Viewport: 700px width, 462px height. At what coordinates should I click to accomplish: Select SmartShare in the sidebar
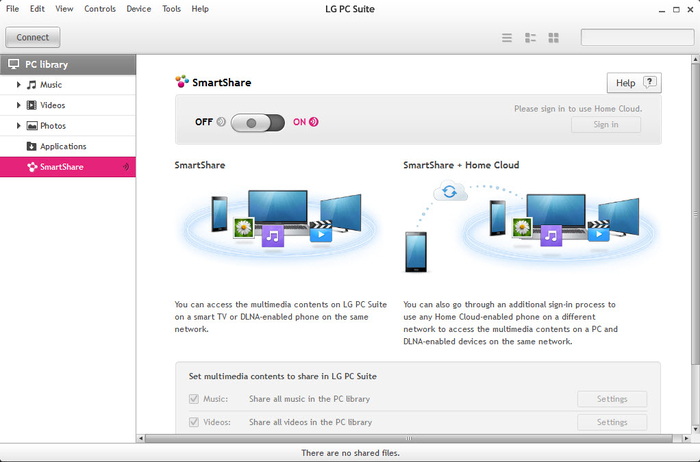pos(68,167)
